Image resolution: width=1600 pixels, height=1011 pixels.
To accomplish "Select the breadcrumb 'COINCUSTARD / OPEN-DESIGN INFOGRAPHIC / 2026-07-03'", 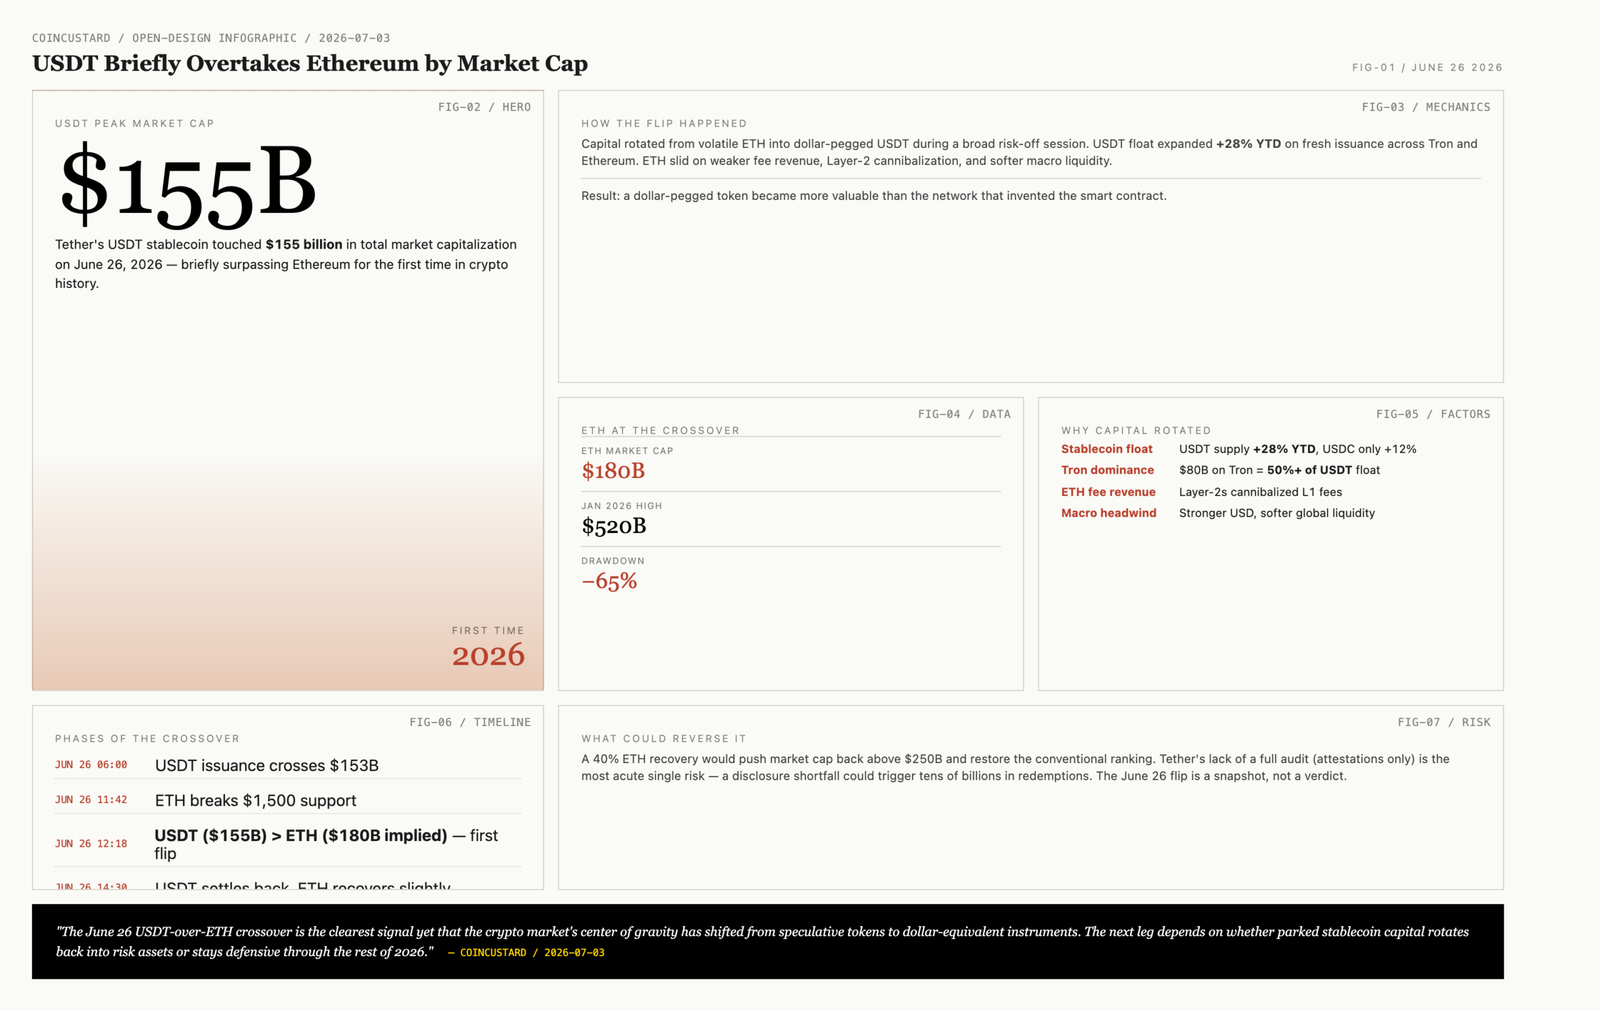I will coord(211,38).
